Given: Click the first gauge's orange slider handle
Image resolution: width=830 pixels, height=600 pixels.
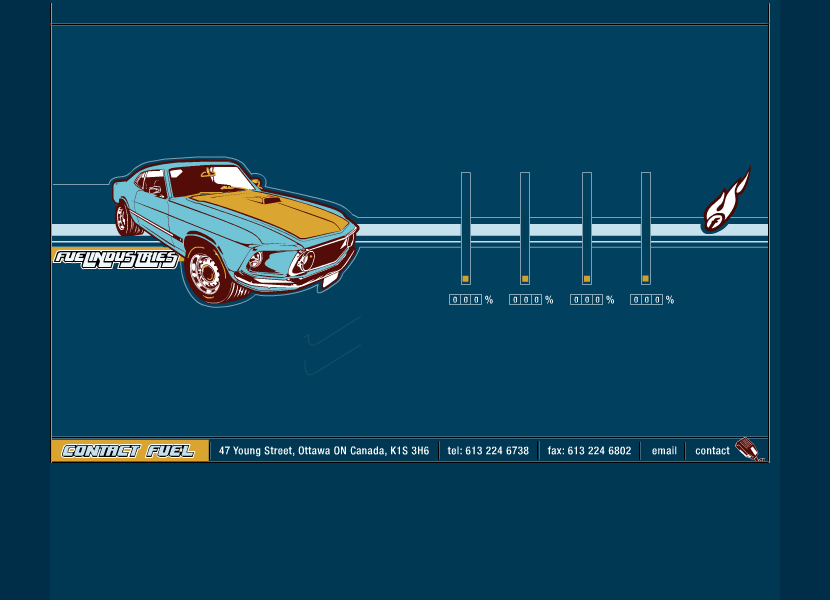Looking at the screenshot, I should [466, 279].
